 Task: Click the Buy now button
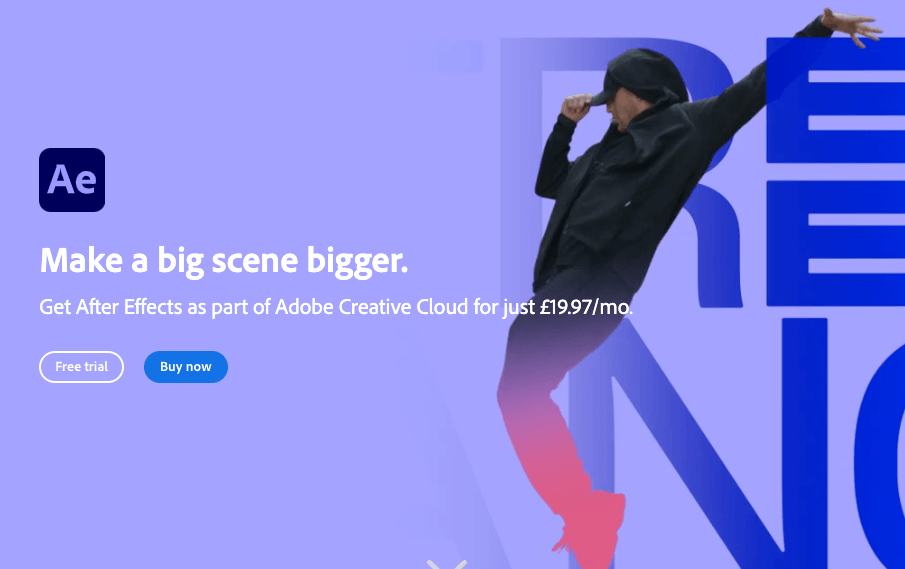pos(186,367)
